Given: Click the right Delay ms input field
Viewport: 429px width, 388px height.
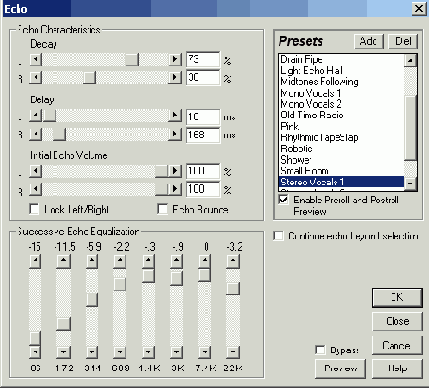Looking at the screenshot, I should tap(203, 135).
